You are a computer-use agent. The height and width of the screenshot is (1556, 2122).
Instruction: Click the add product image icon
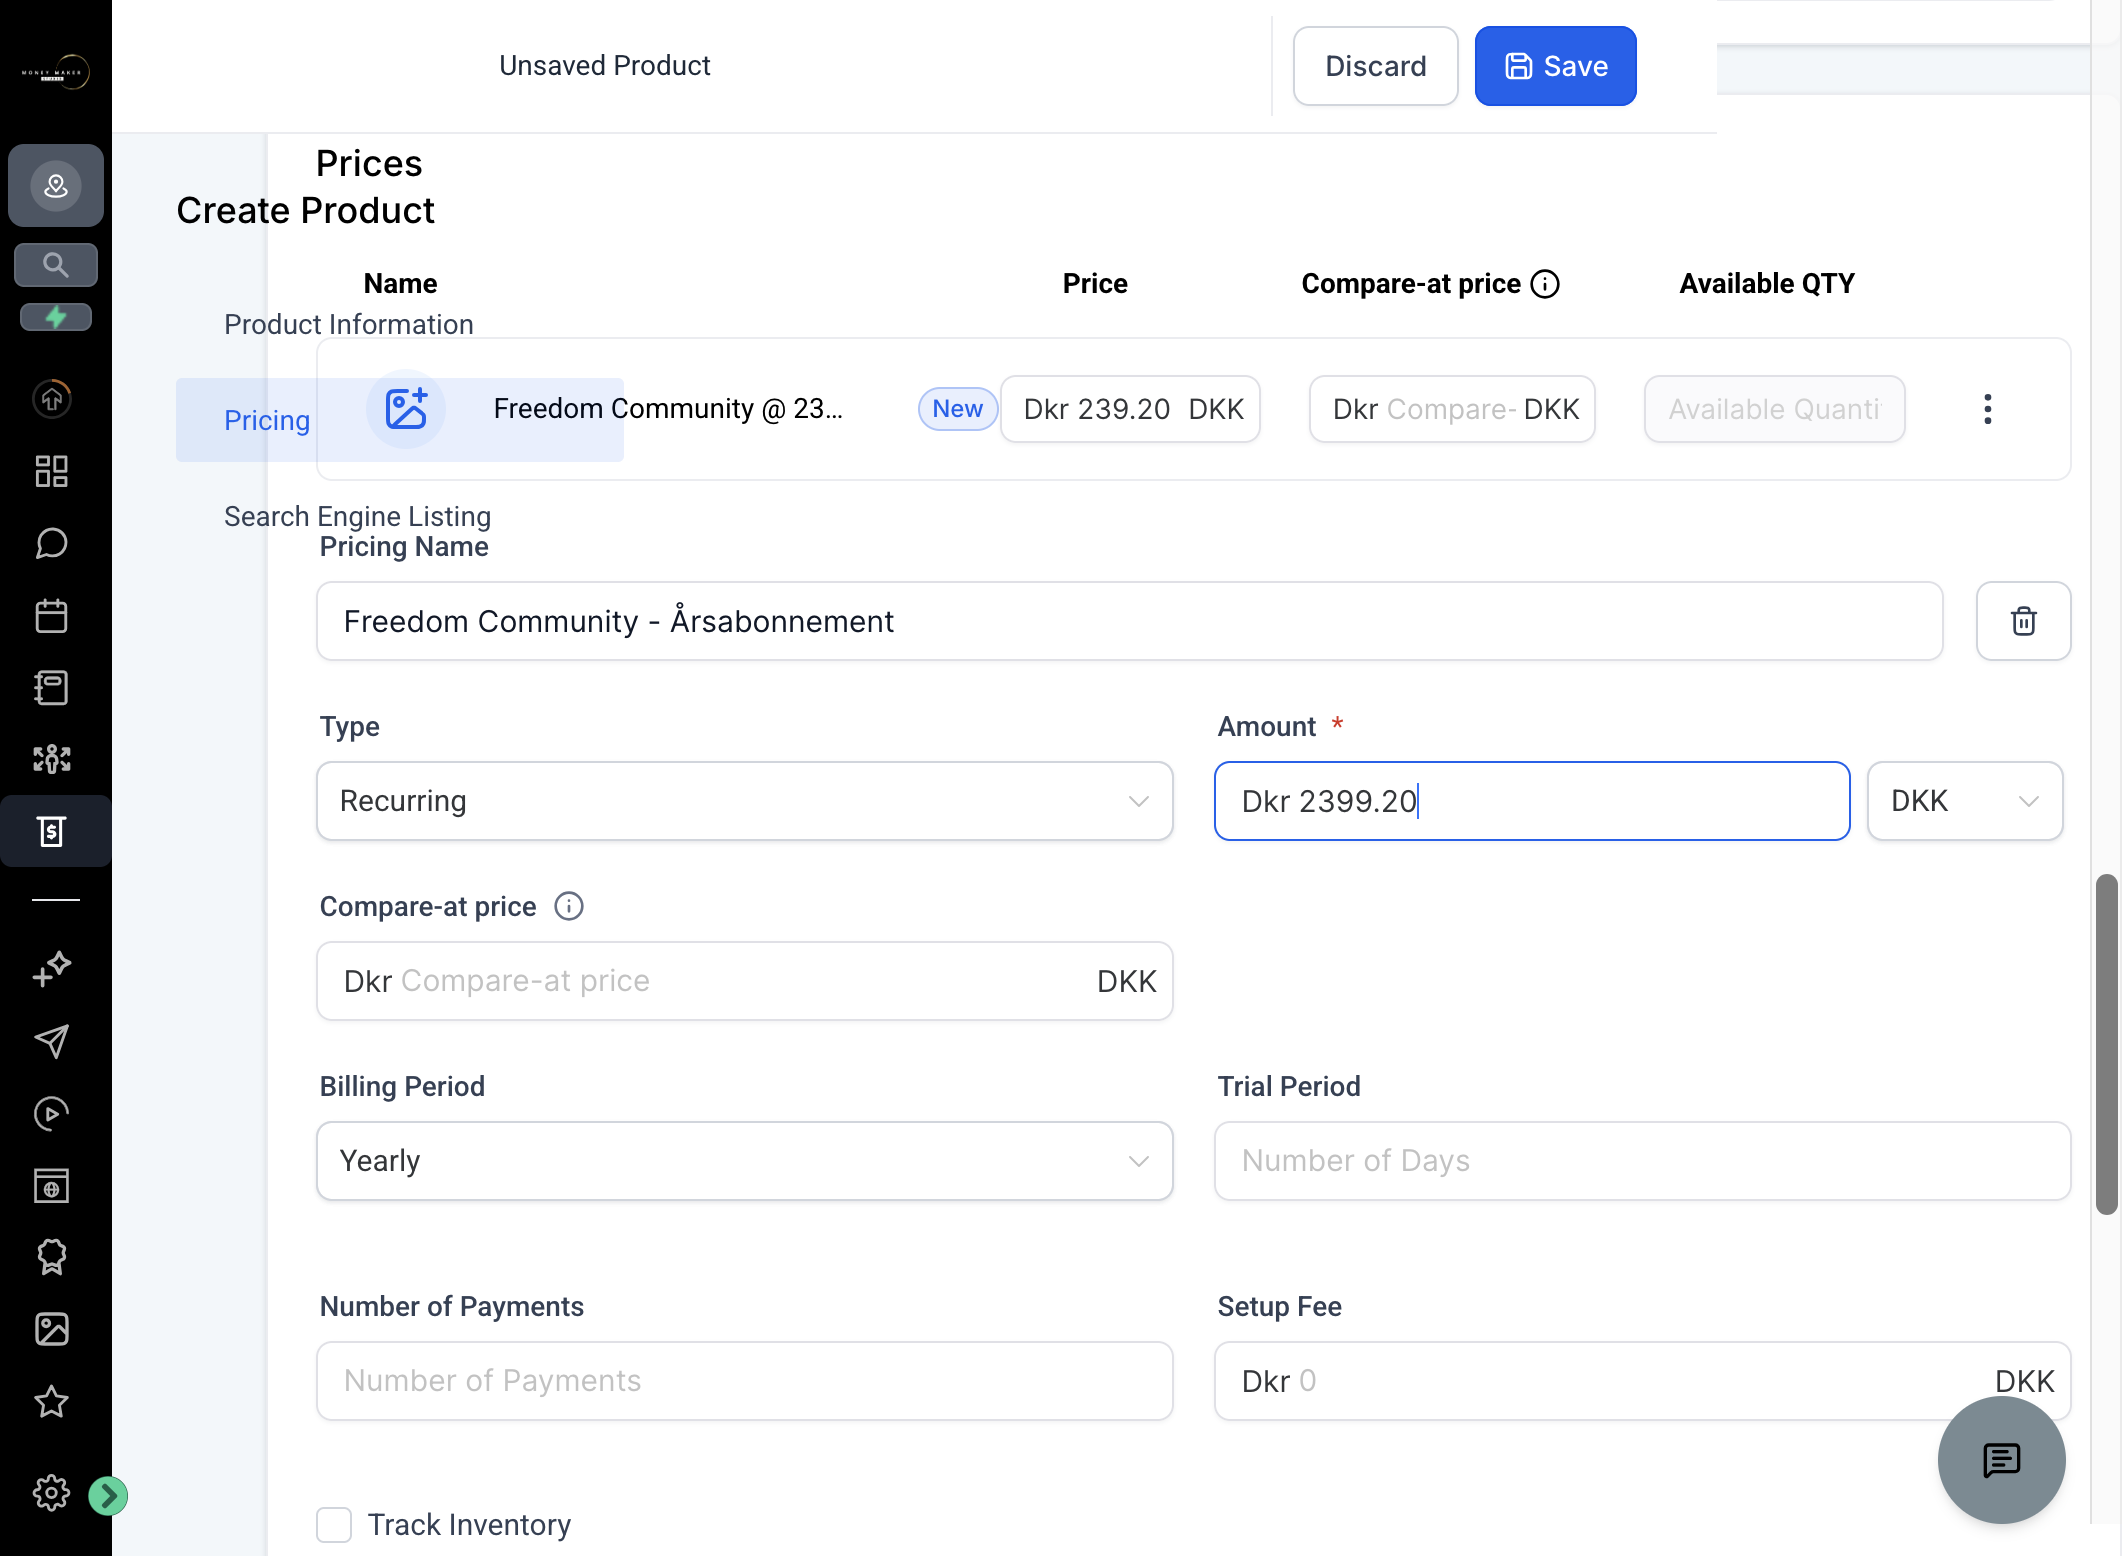(406, 409)
